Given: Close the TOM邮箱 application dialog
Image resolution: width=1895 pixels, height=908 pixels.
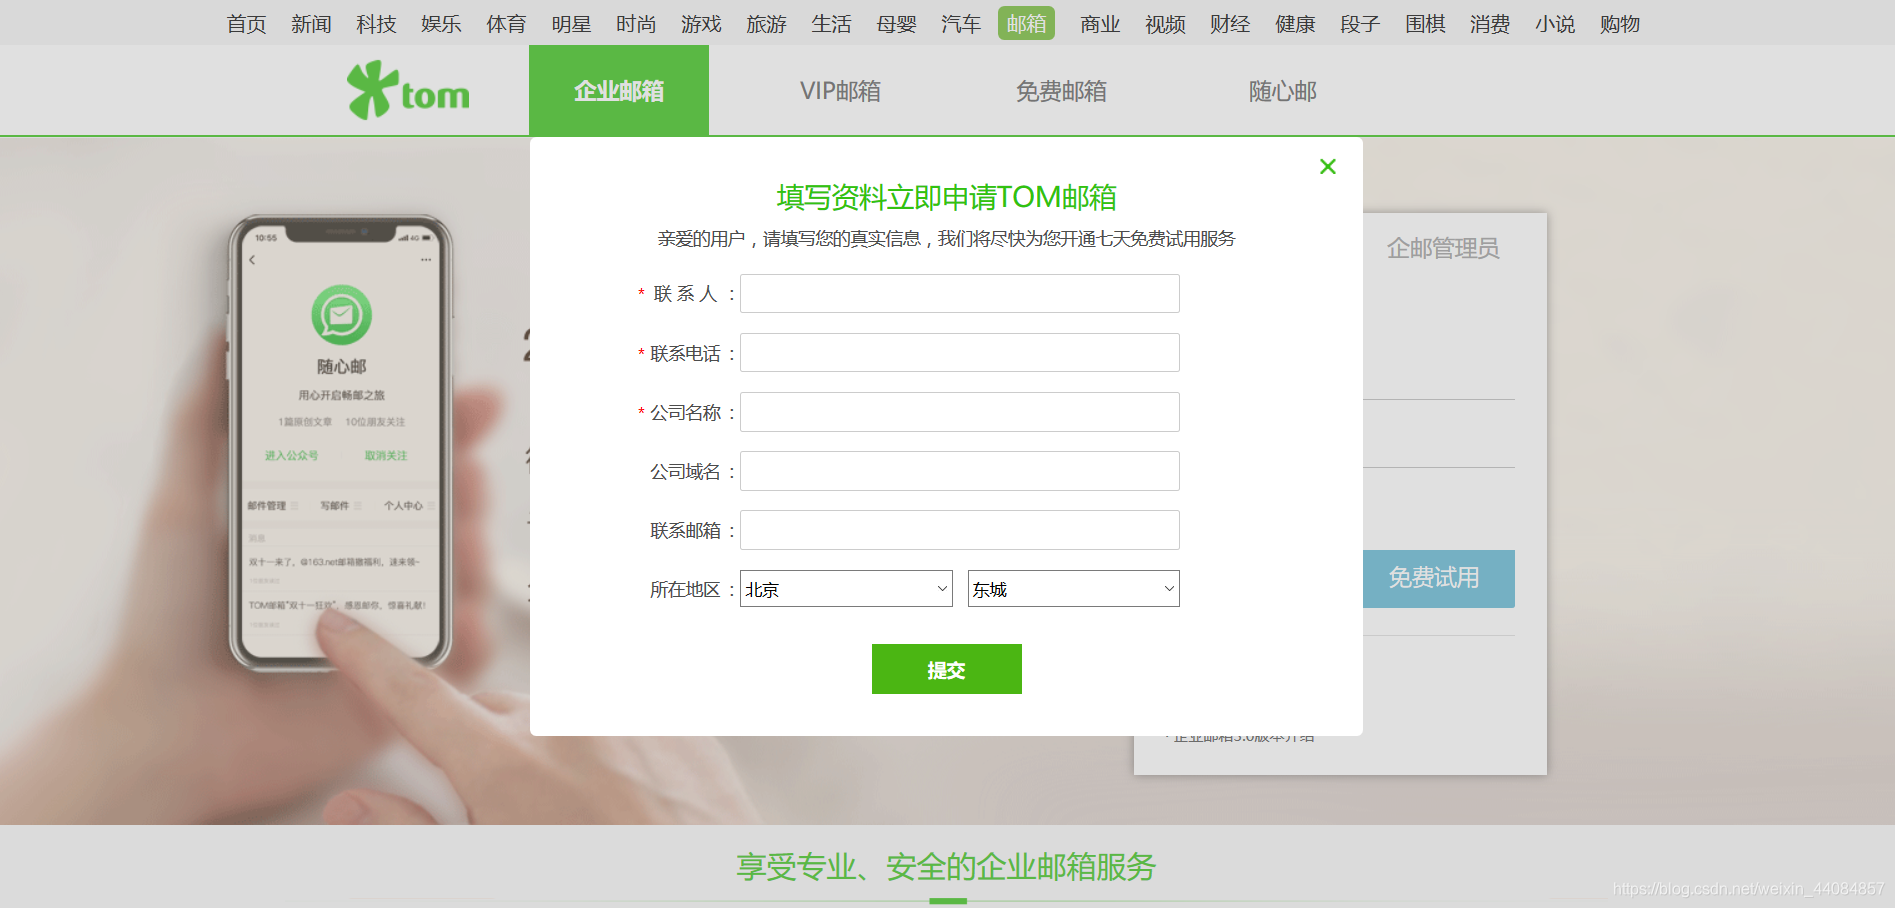Looking at the screenshot, I should tap(1327, 166).
